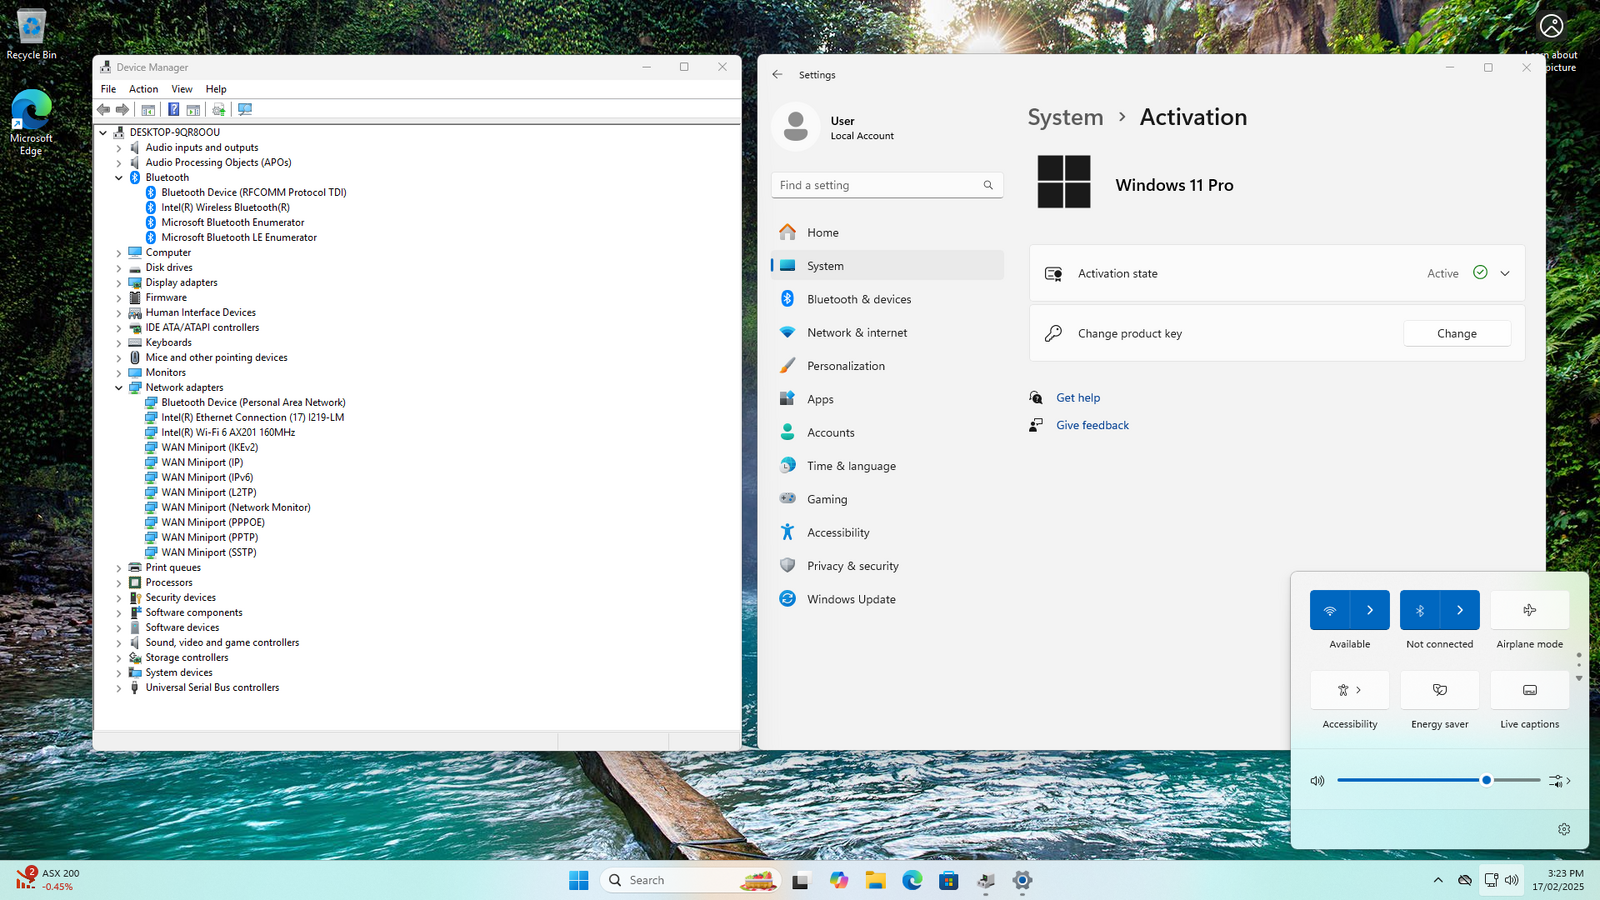Toggle Live captions in quick settings
Image resolution: width=1600 pixels, height=900 pixels.
(1530, 690)
